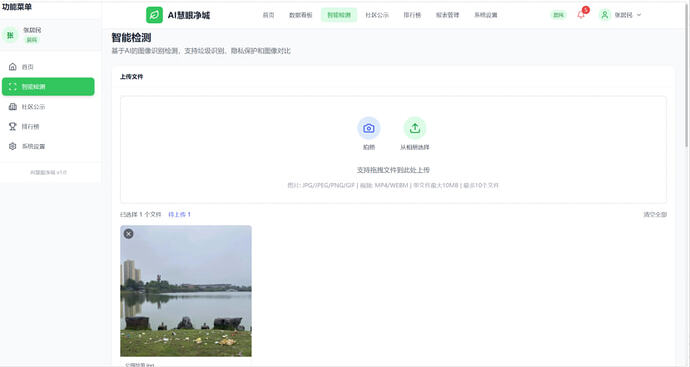Open 社区公示 tab in top navigation
The height and width of the screenshot is (367, 690).
coord(377,15)
